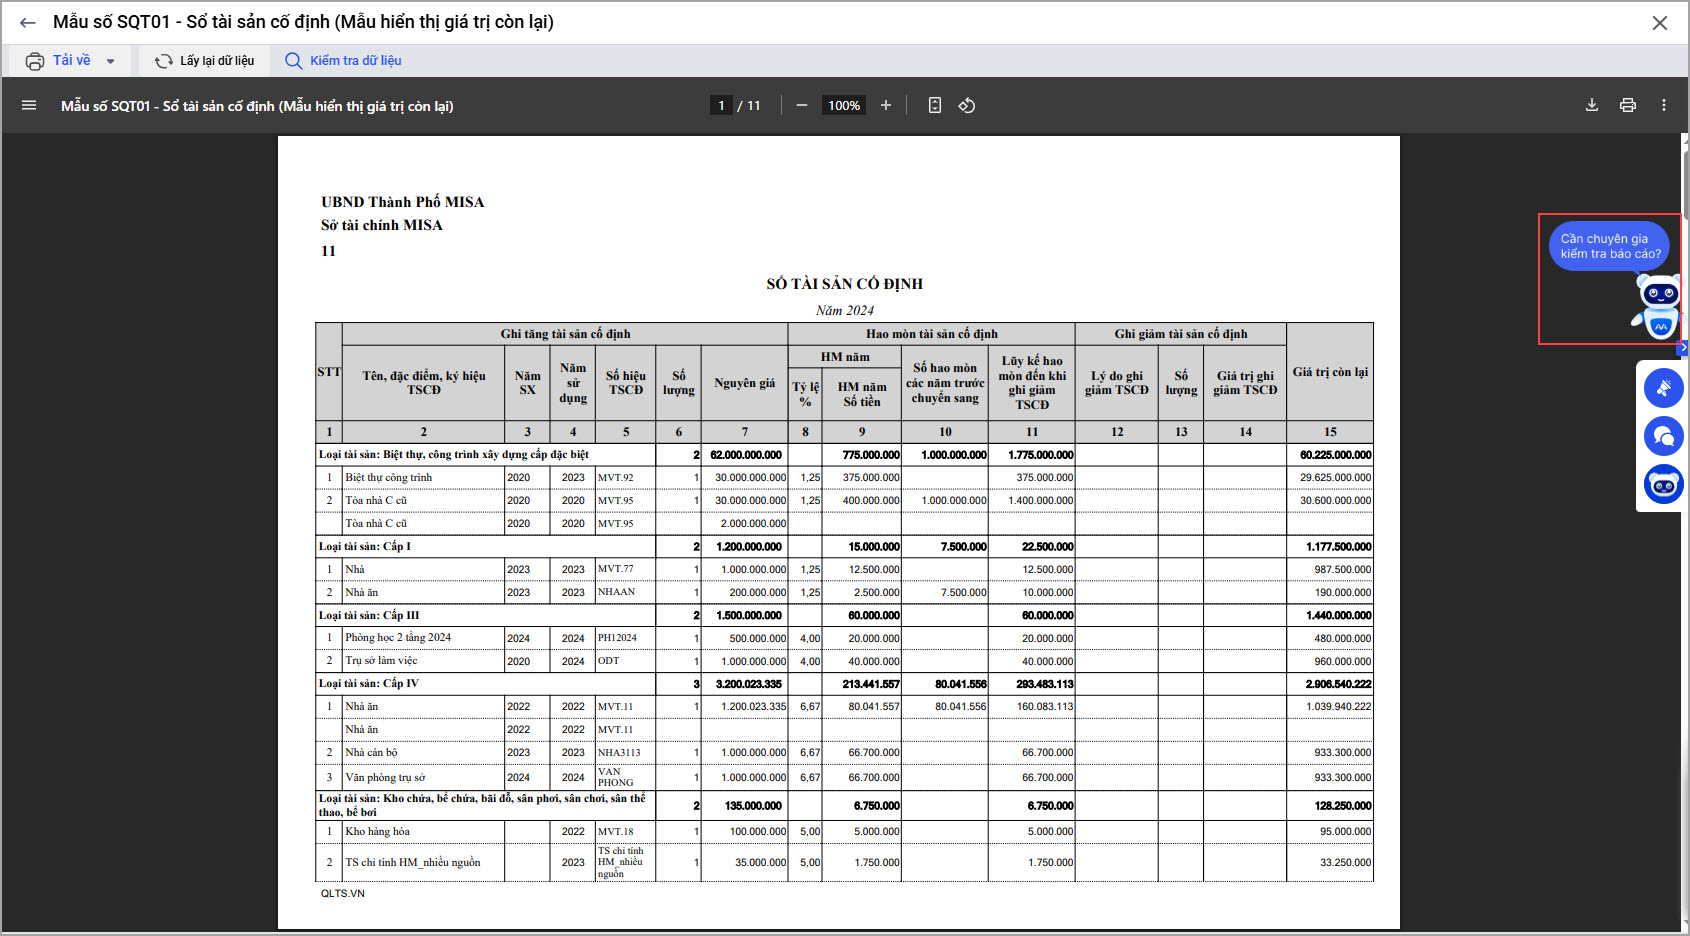Open the PDF sidebar hamburger menu

[x=29, y=105]
